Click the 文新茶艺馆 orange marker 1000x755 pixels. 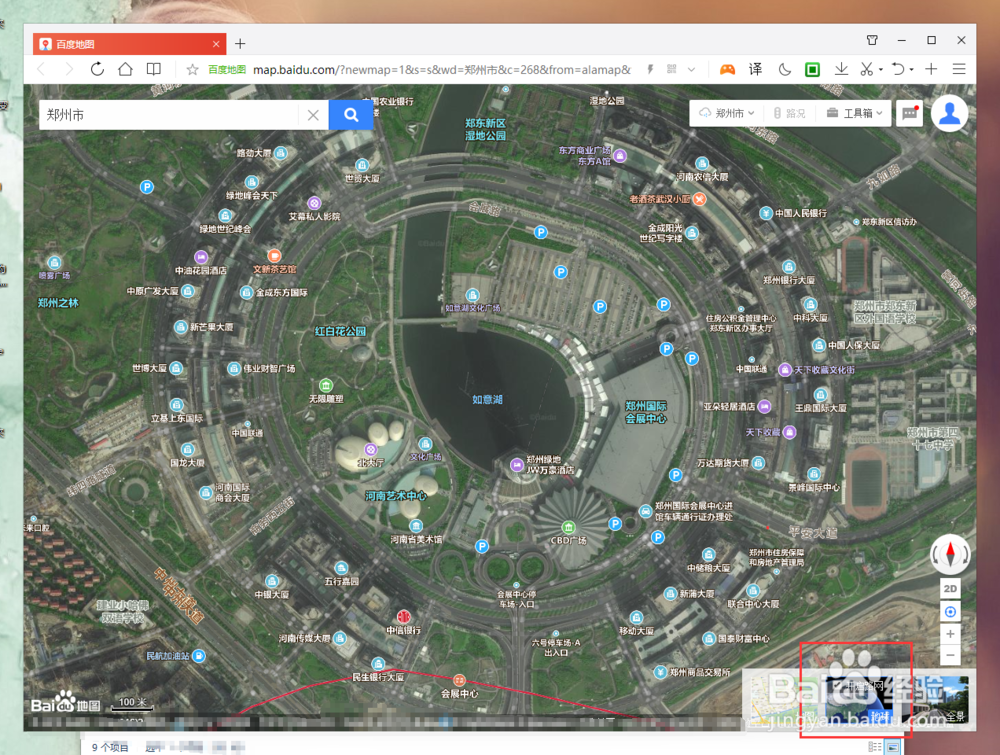click(x=274, y=256)
